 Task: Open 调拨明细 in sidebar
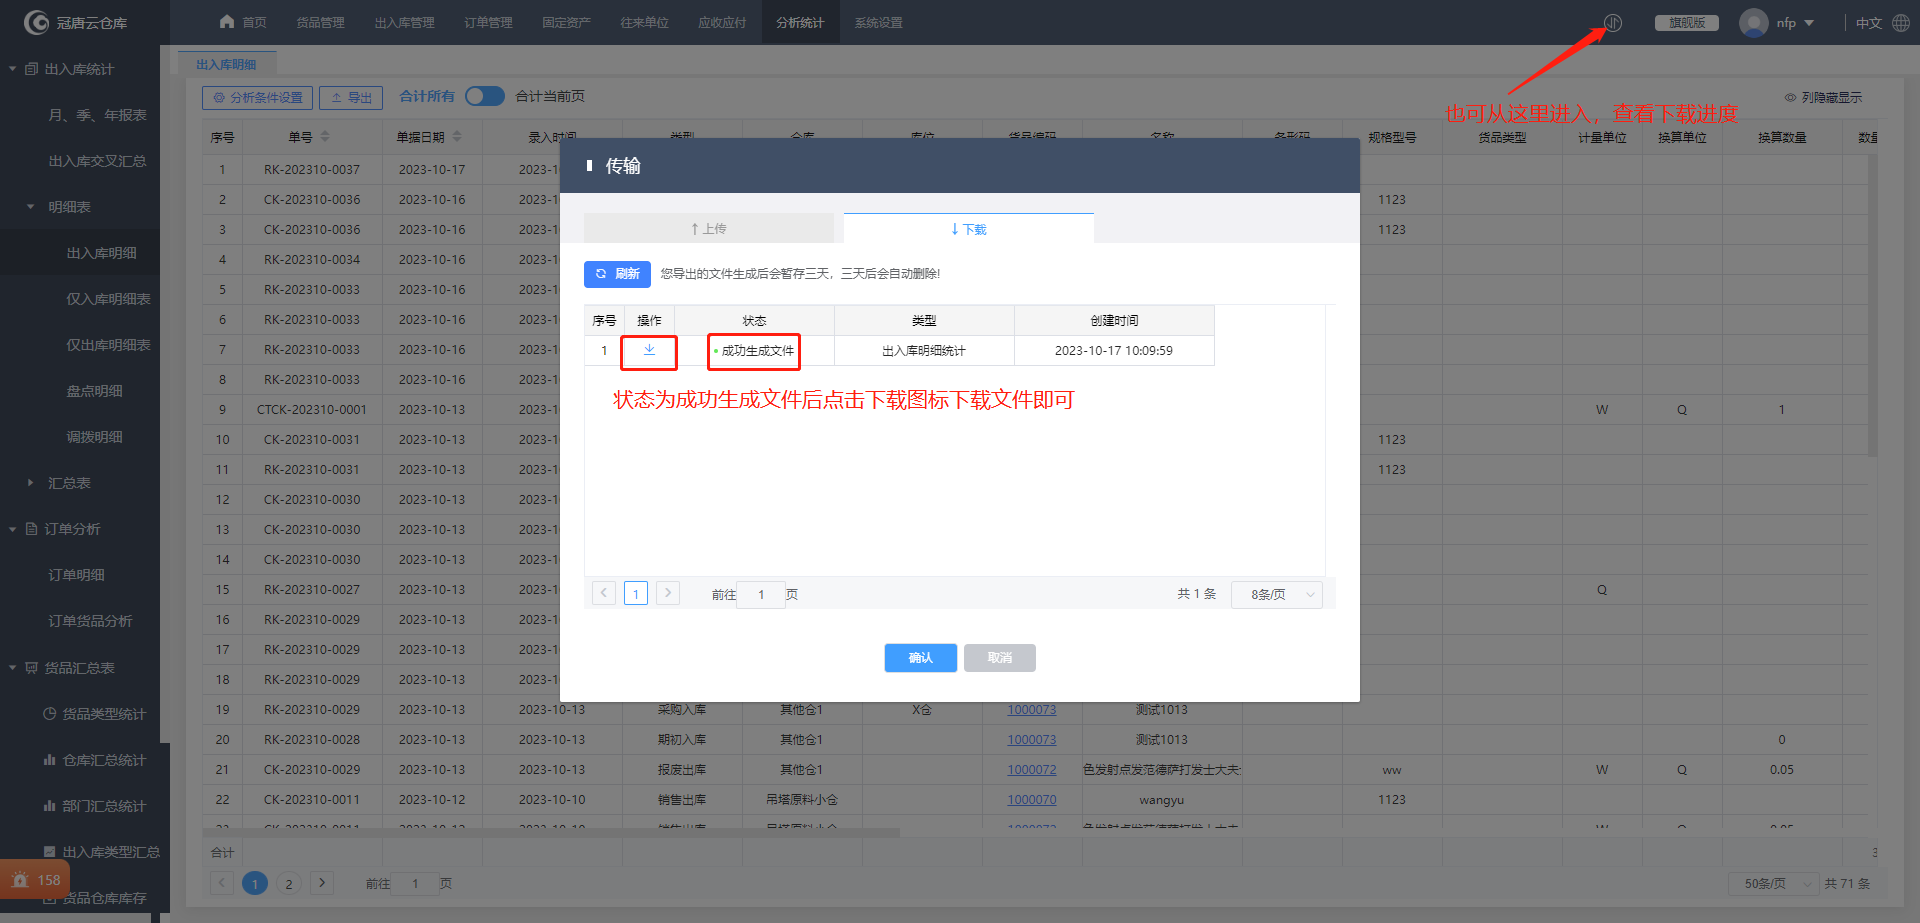click(94, 437)
